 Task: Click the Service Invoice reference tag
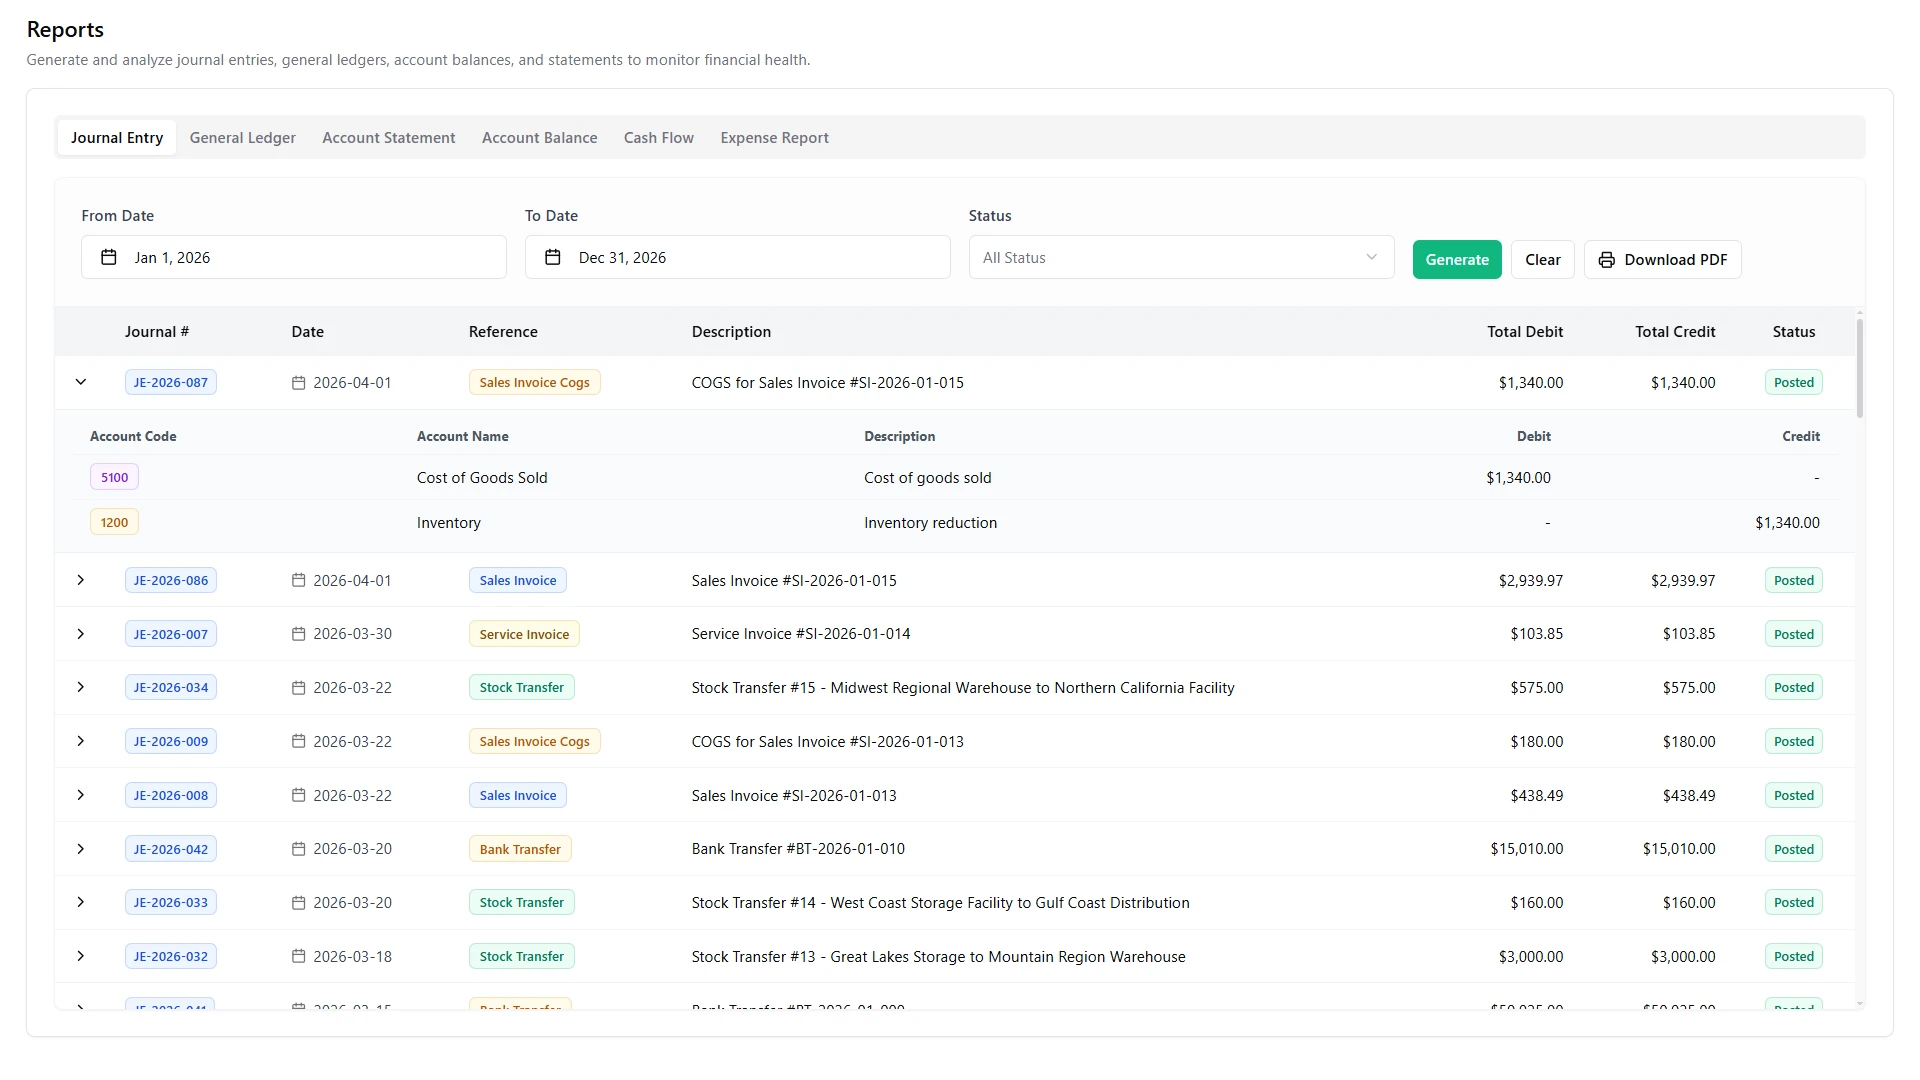pyautogui.click(x=524, y=634)
